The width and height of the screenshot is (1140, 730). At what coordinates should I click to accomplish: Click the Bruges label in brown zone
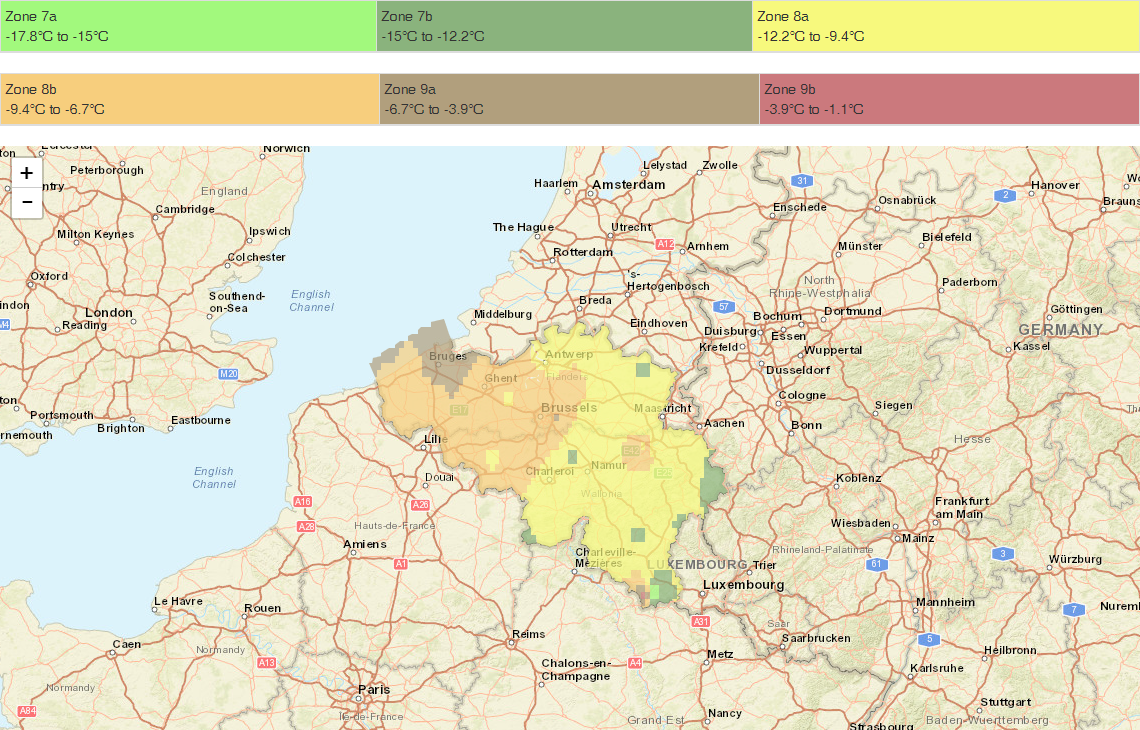click(448, 356)
